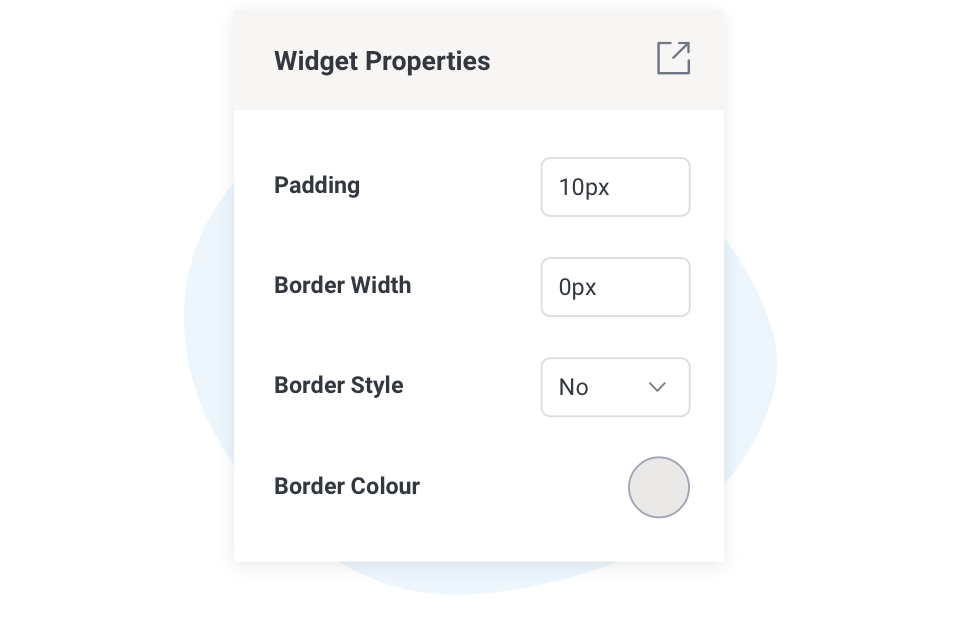The image size is (960, 640).
Task: Expand the Border Style chevron arrow
Action: pos(657,387)
